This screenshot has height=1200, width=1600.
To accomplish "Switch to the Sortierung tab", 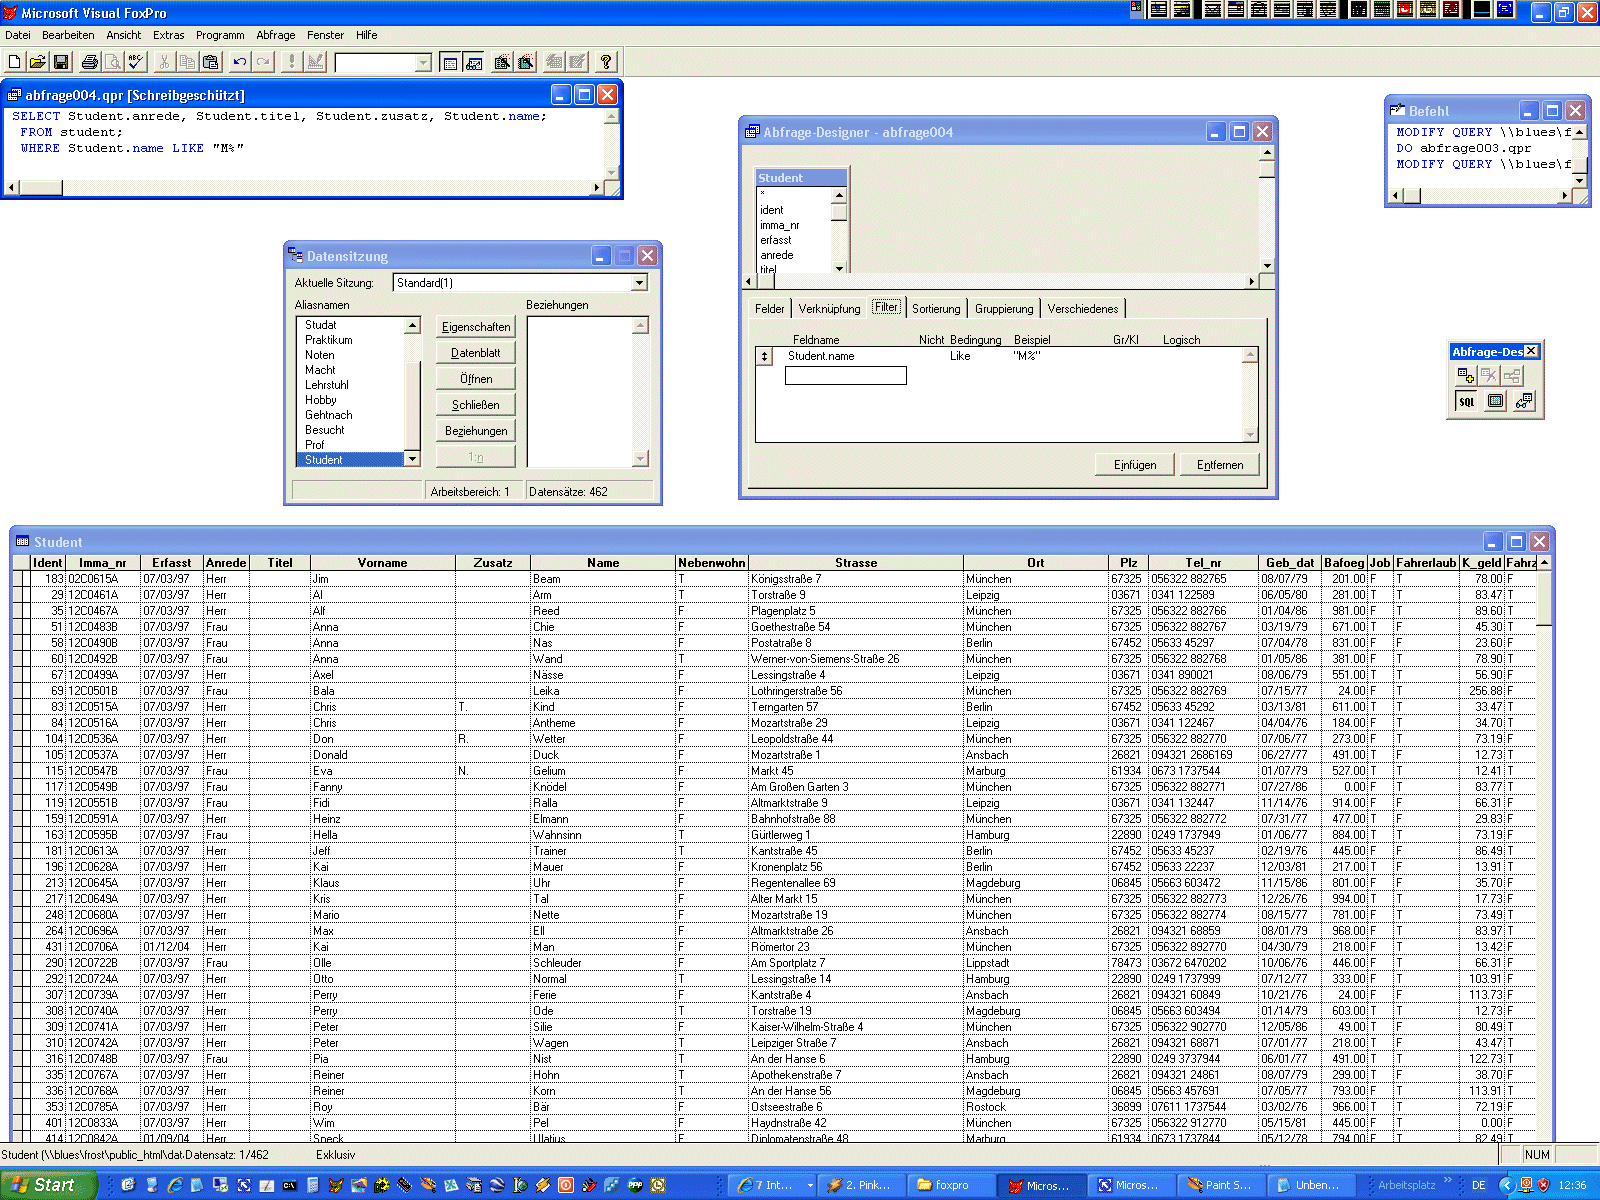I will 936,309.
